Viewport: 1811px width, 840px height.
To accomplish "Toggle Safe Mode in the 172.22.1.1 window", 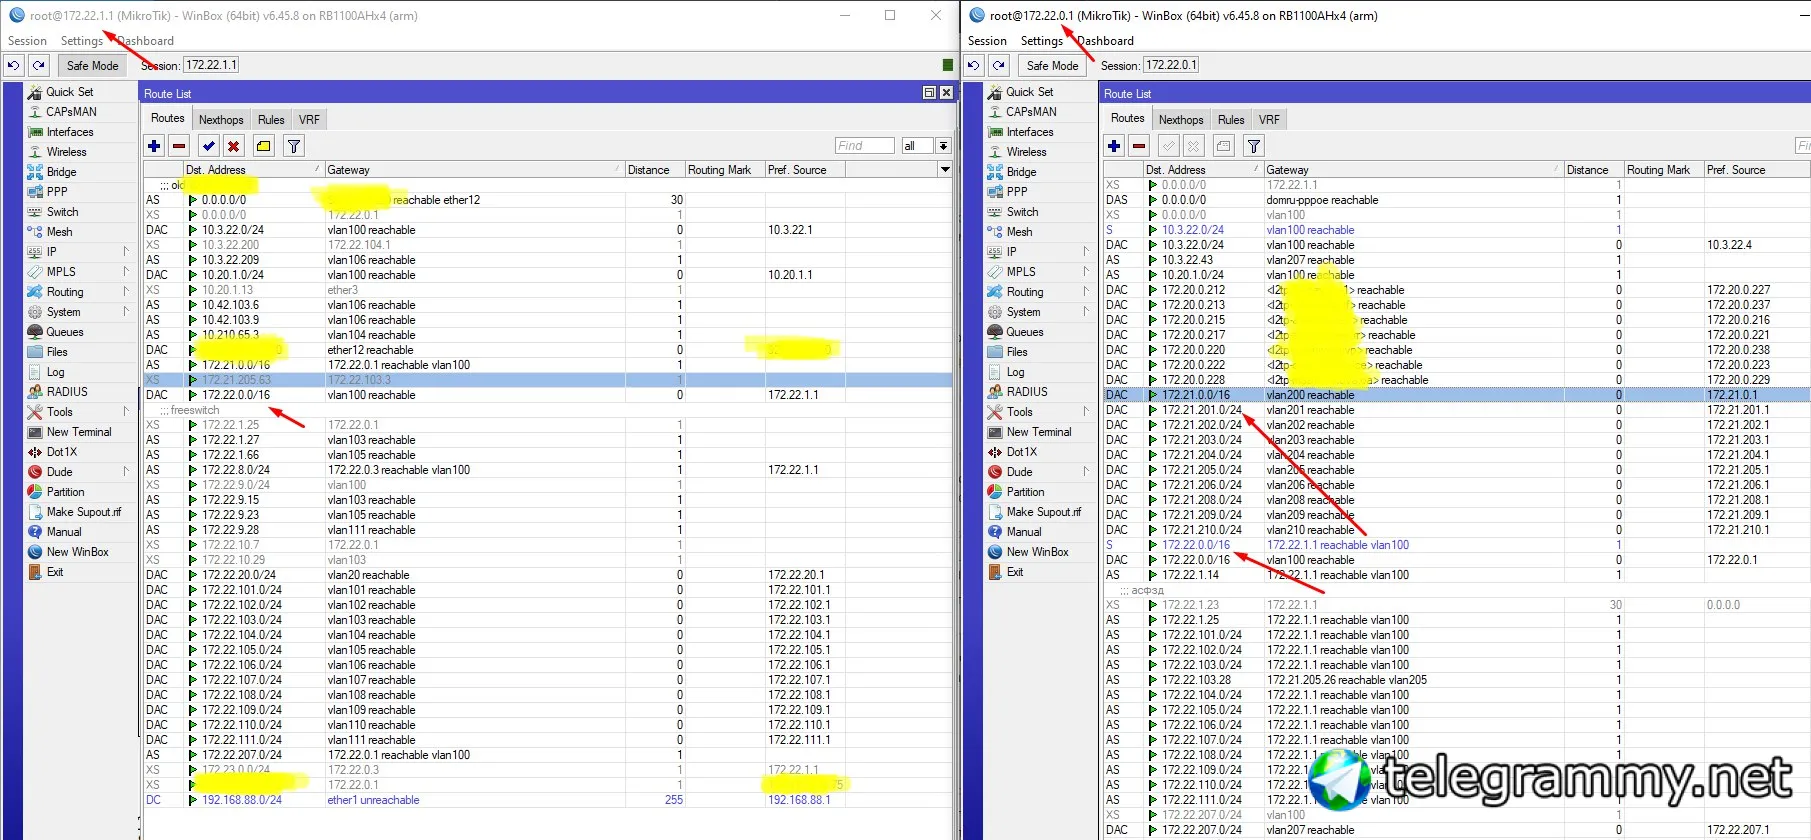I will coord(92,65).
